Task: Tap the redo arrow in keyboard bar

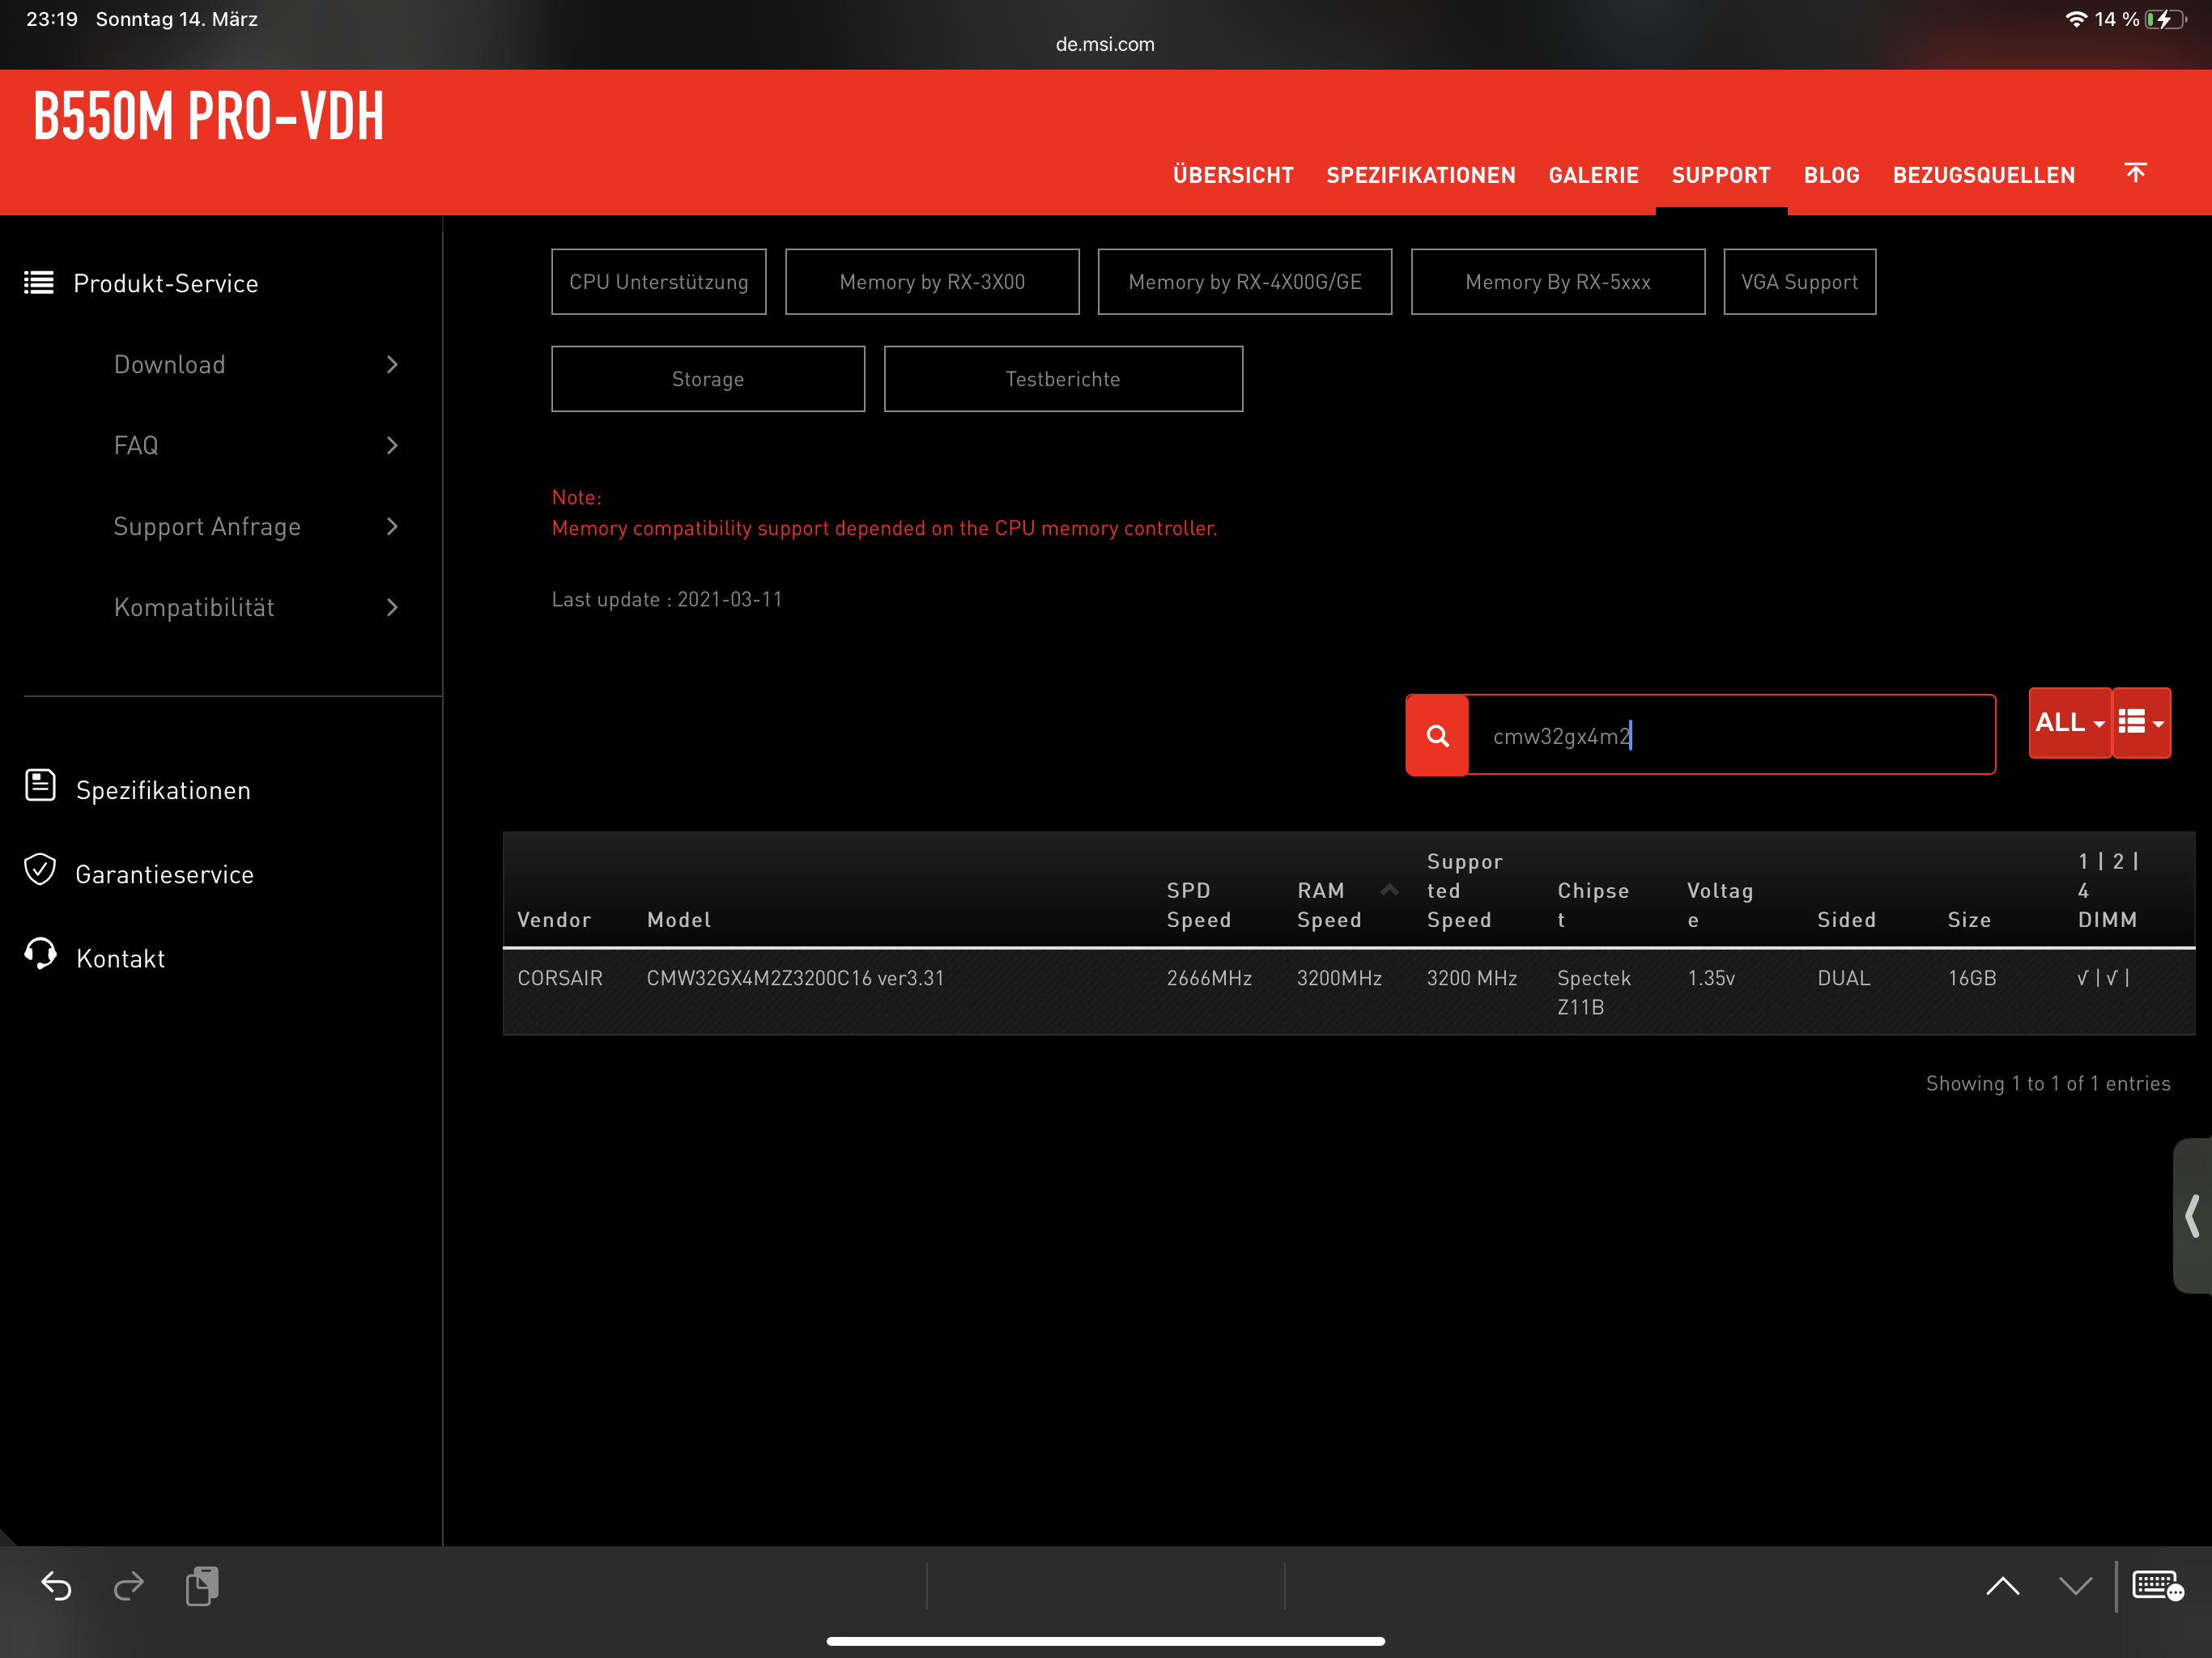Action: point(129,1586)
